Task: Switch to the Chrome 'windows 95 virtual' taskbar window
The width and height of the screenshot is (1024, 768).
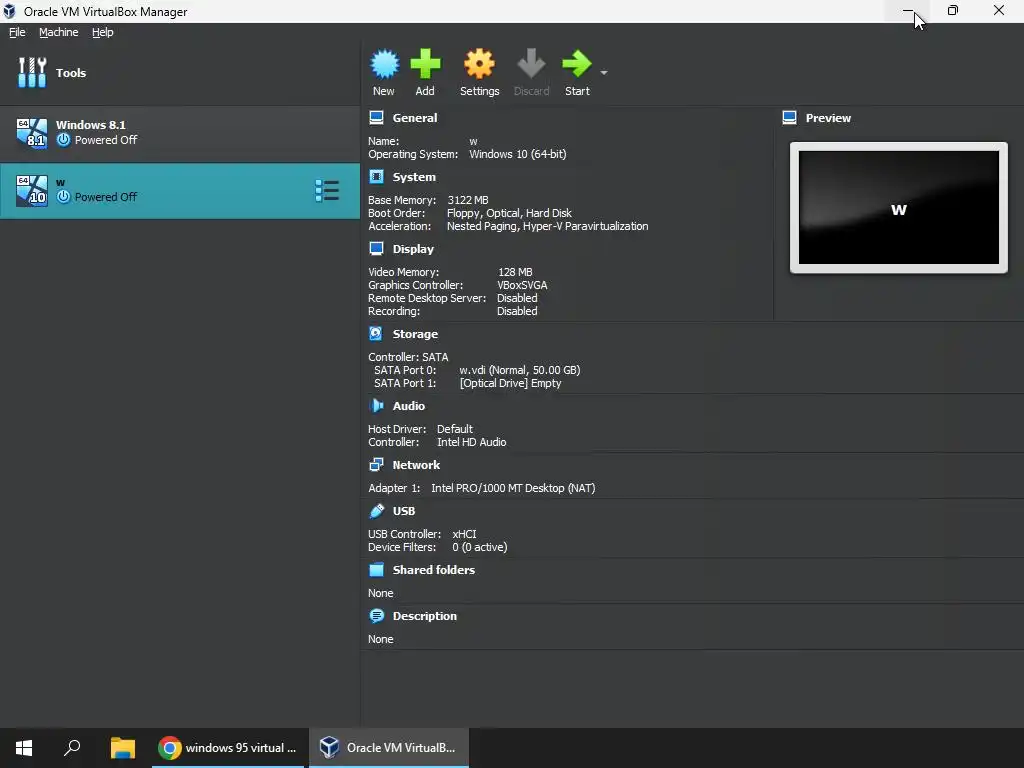Action: (x=228, y=748)
